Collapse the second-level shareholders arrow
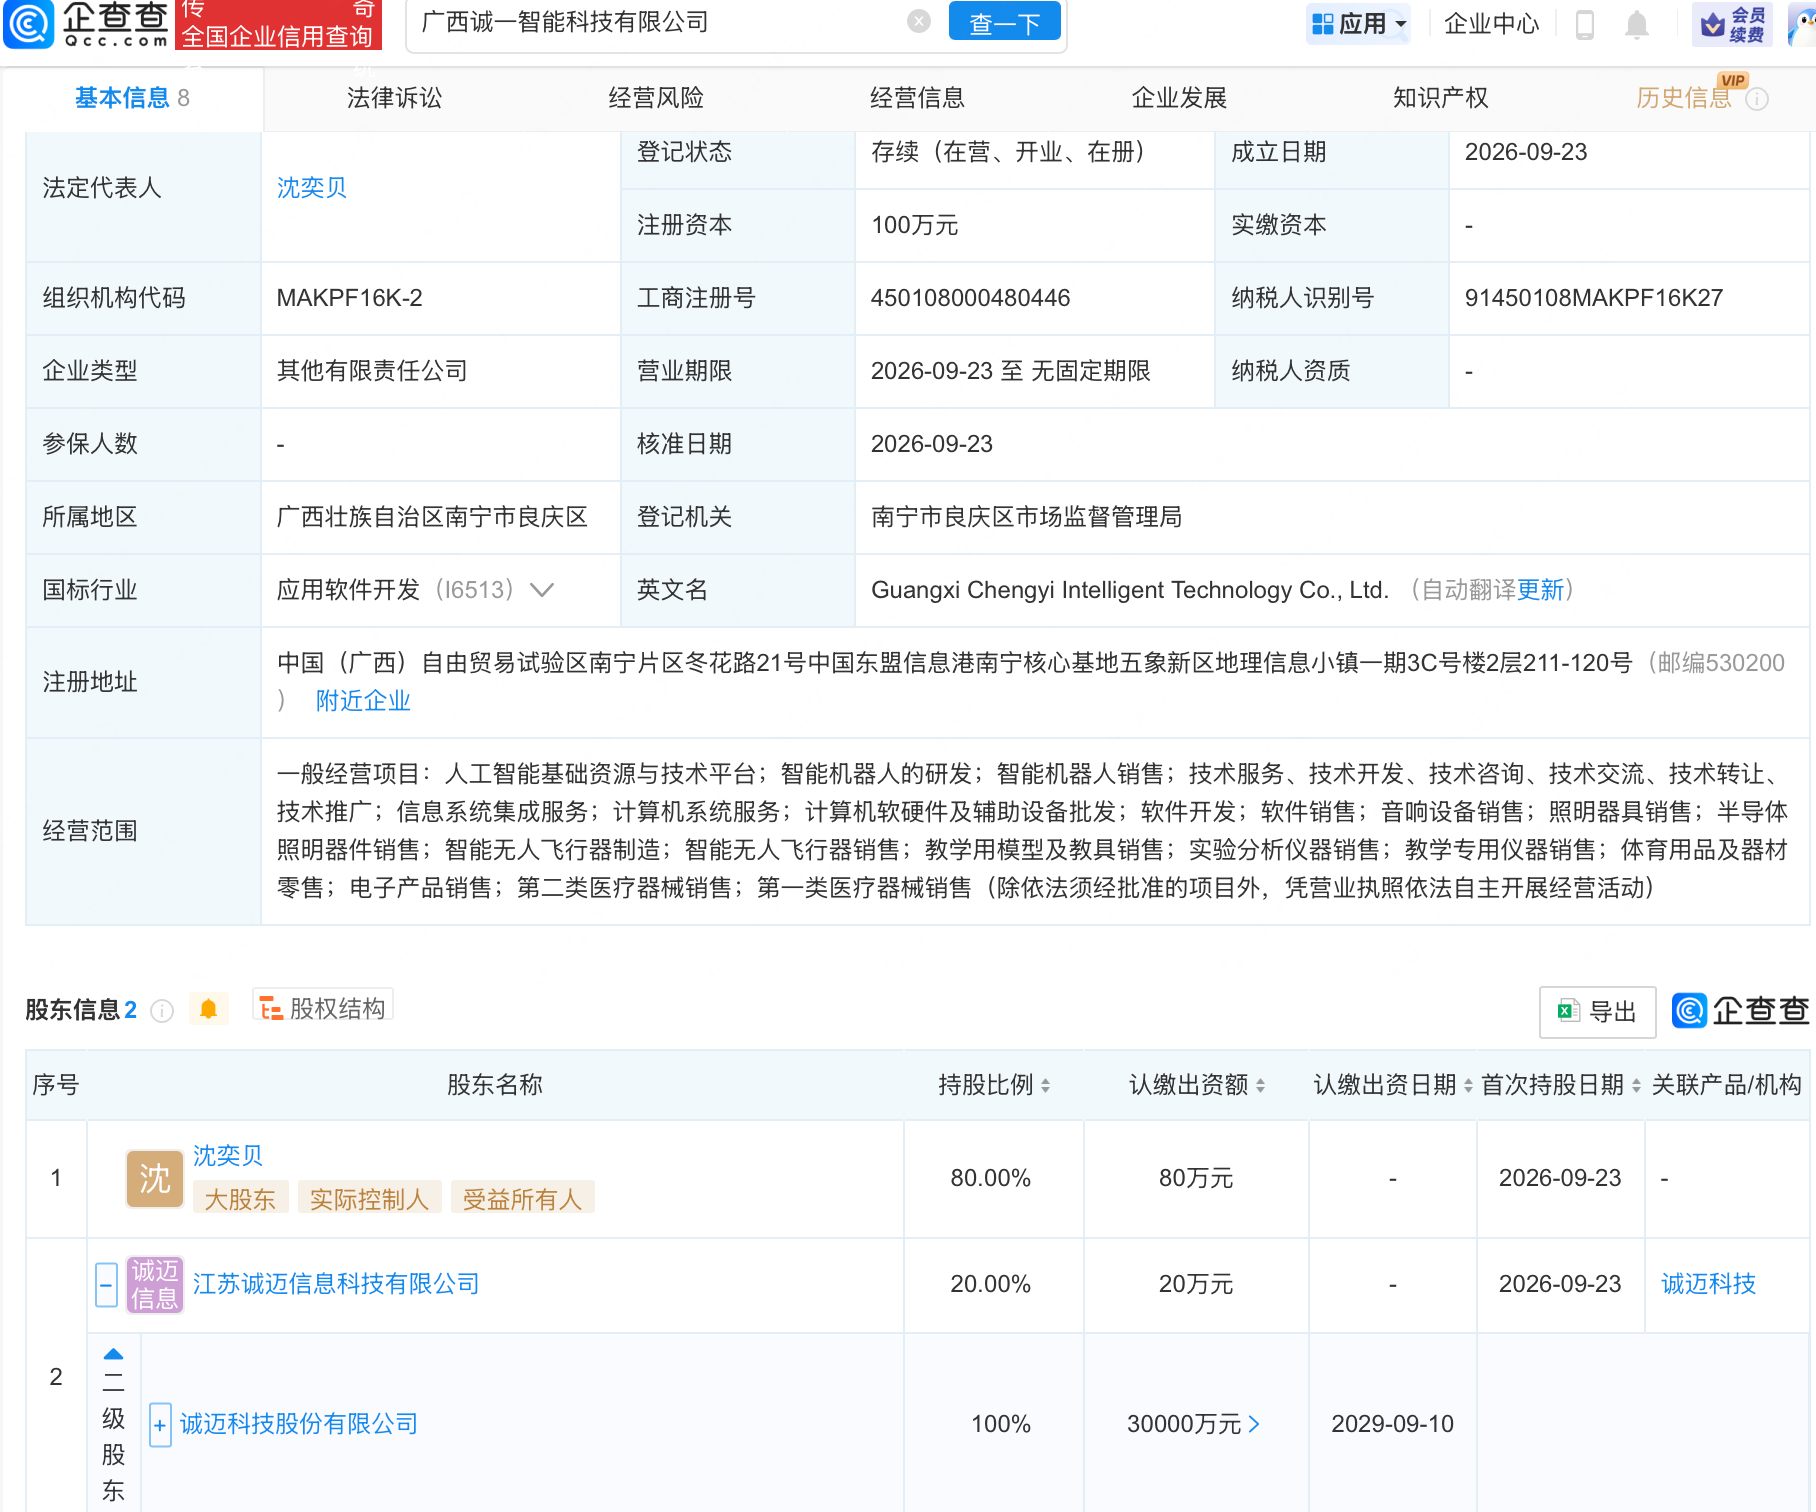1816x1512 pixels. click(114, 1354)
